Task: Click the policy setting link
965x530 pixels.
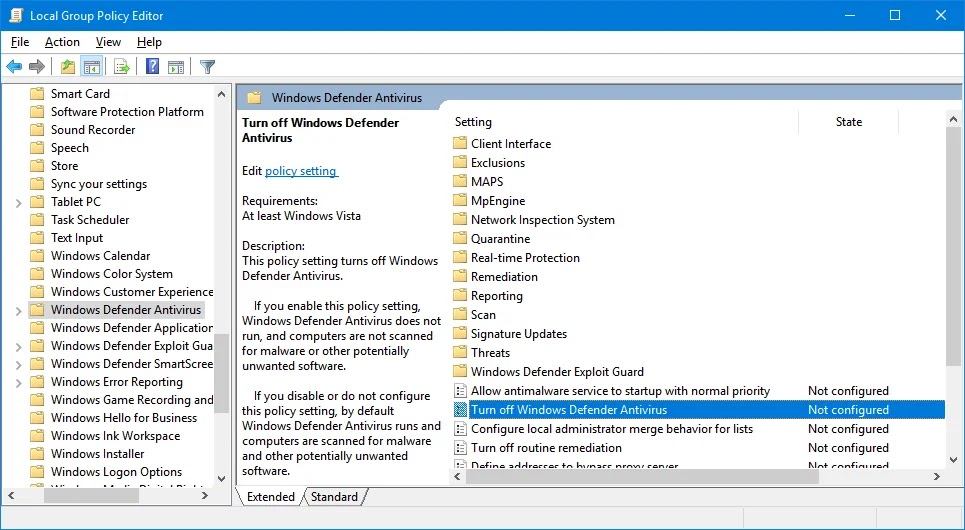Action: [301, 171]
